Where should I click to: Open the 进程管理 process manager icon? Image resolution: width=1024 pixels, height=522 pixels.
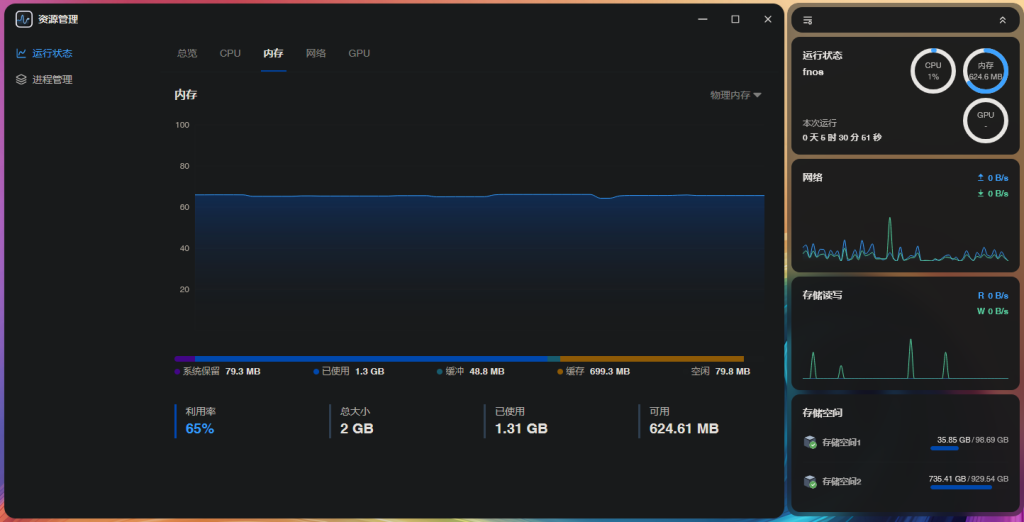(x=22, y=79)
